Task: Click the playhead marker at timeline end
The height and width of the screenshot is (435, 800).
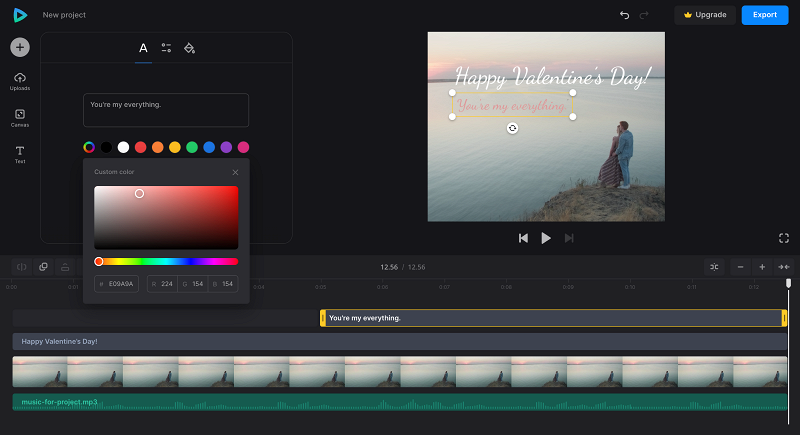Action: (788, 283)
